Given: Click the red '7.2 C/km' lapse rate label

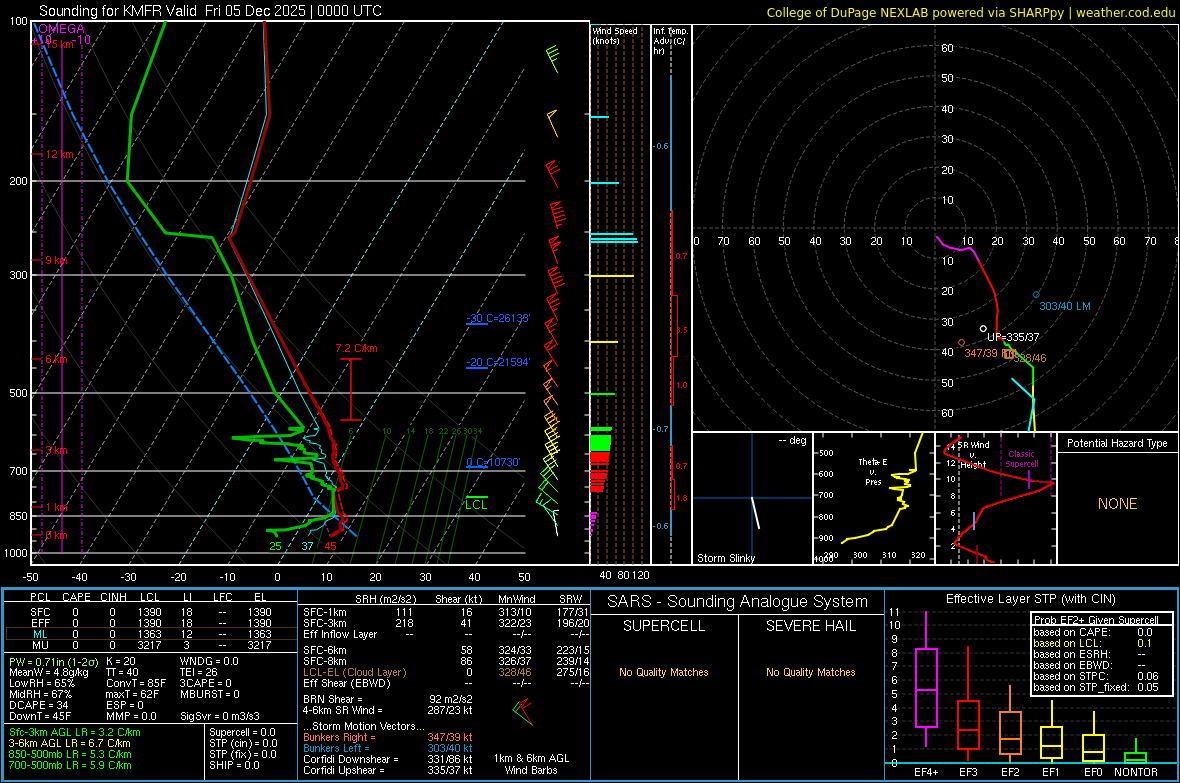Looking at the screenshot, I should [x=357, y=349].
